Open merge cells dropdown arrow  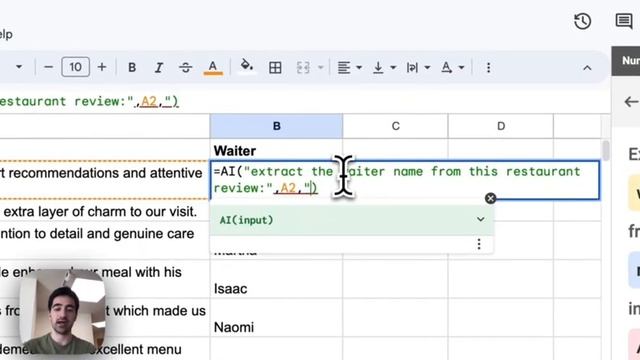[x=321, y=67]
